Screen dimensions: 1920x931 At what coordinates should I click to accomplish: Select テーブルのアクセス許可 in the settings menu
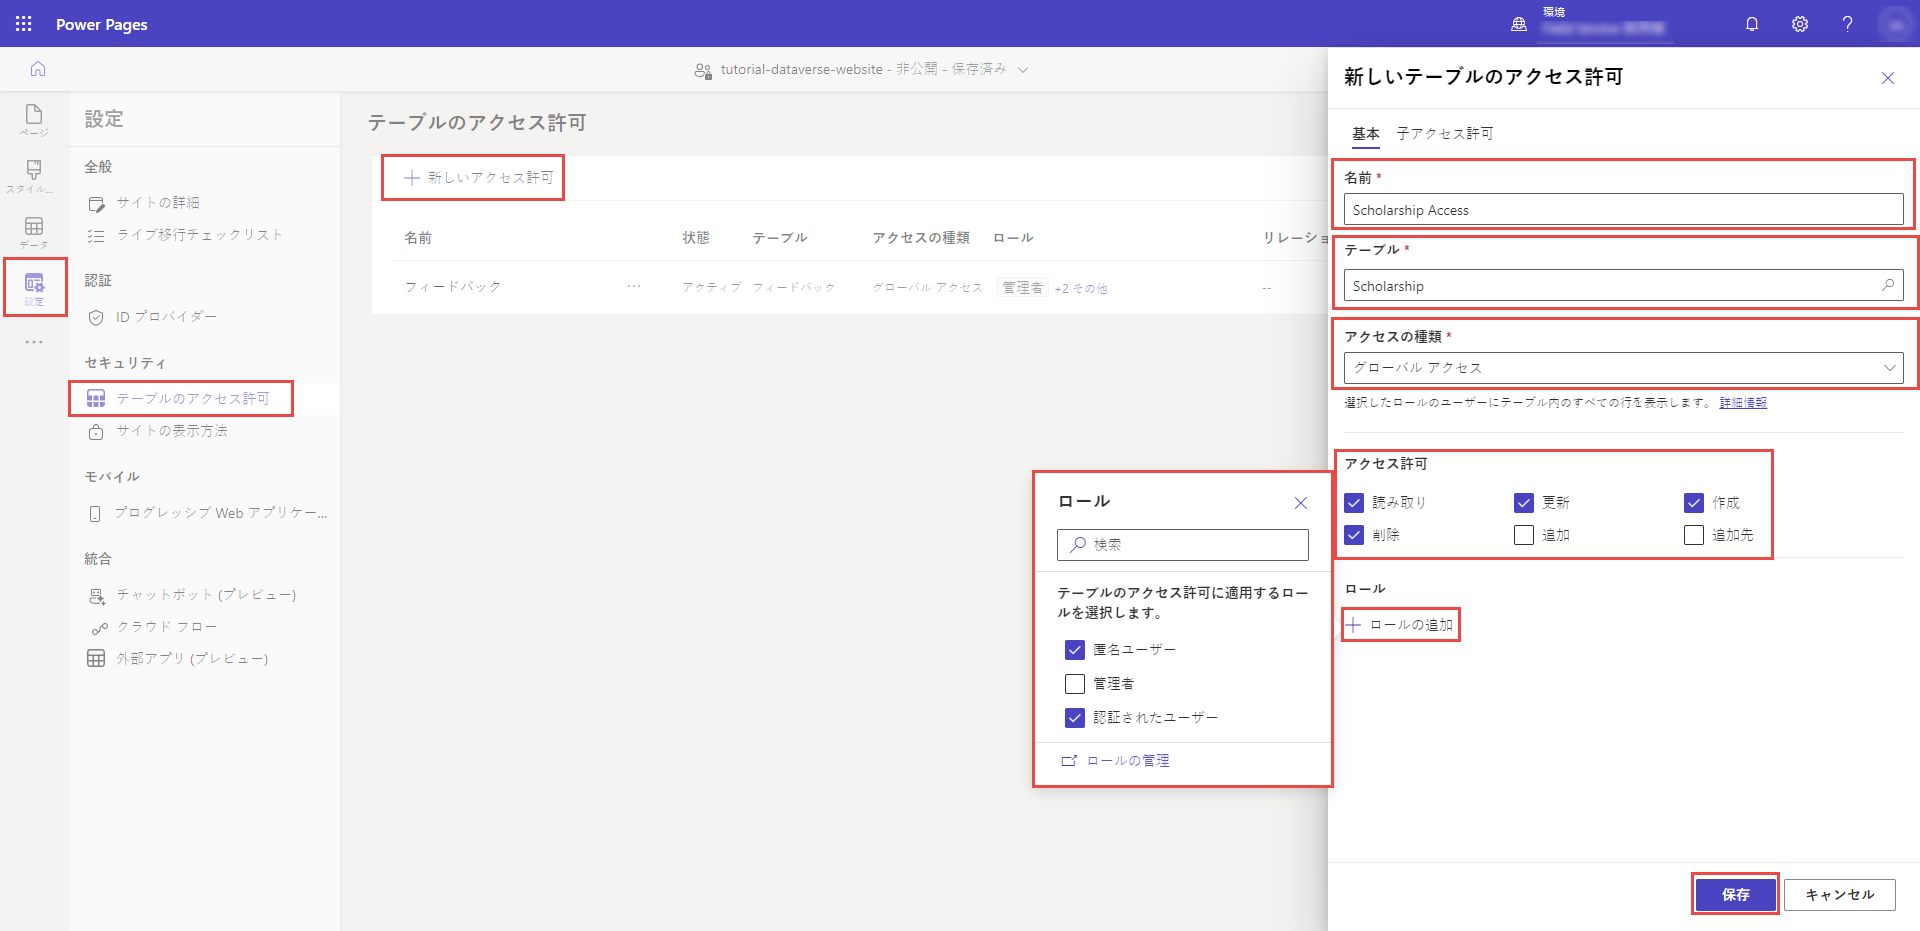180,398
